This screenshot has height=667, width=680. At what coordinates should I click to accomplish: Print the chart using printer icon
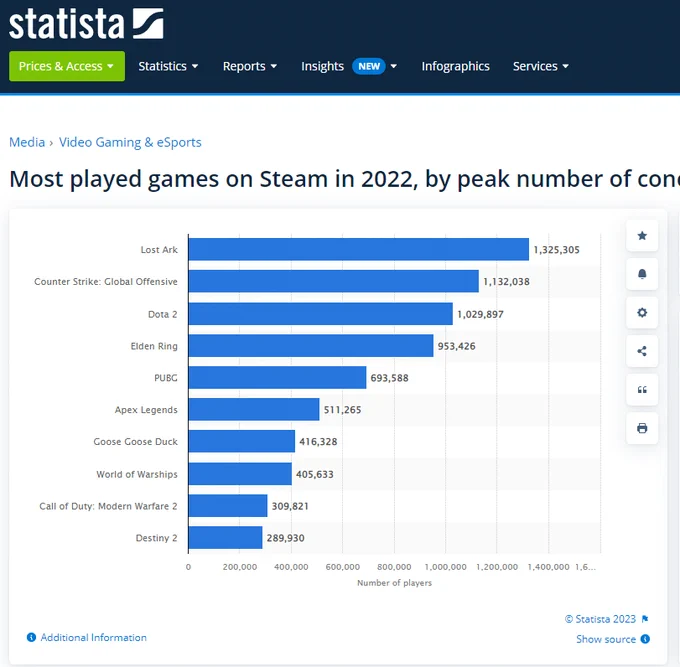642,428
